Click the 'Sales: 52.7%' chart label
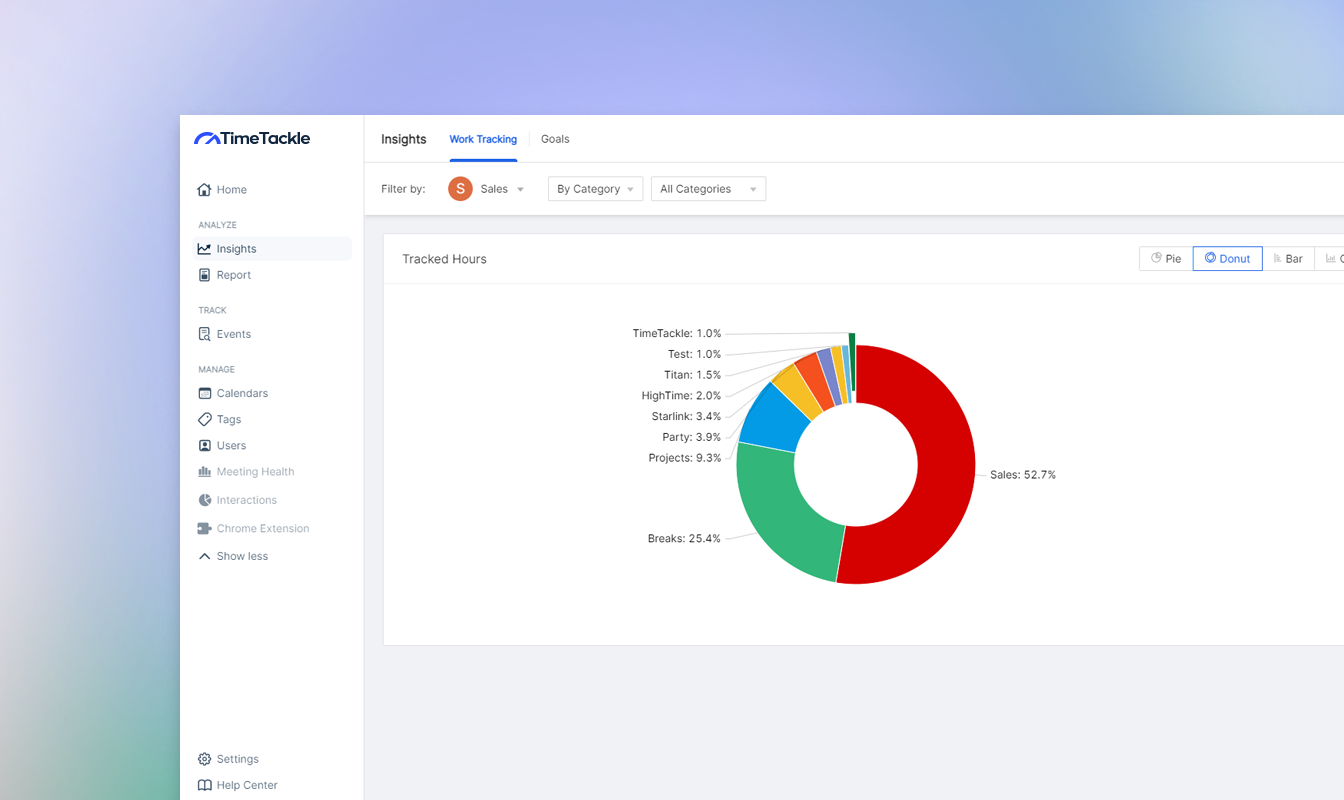This screenshot has height=800, width=1344. pyautogui.click(x=1023, y=475)
